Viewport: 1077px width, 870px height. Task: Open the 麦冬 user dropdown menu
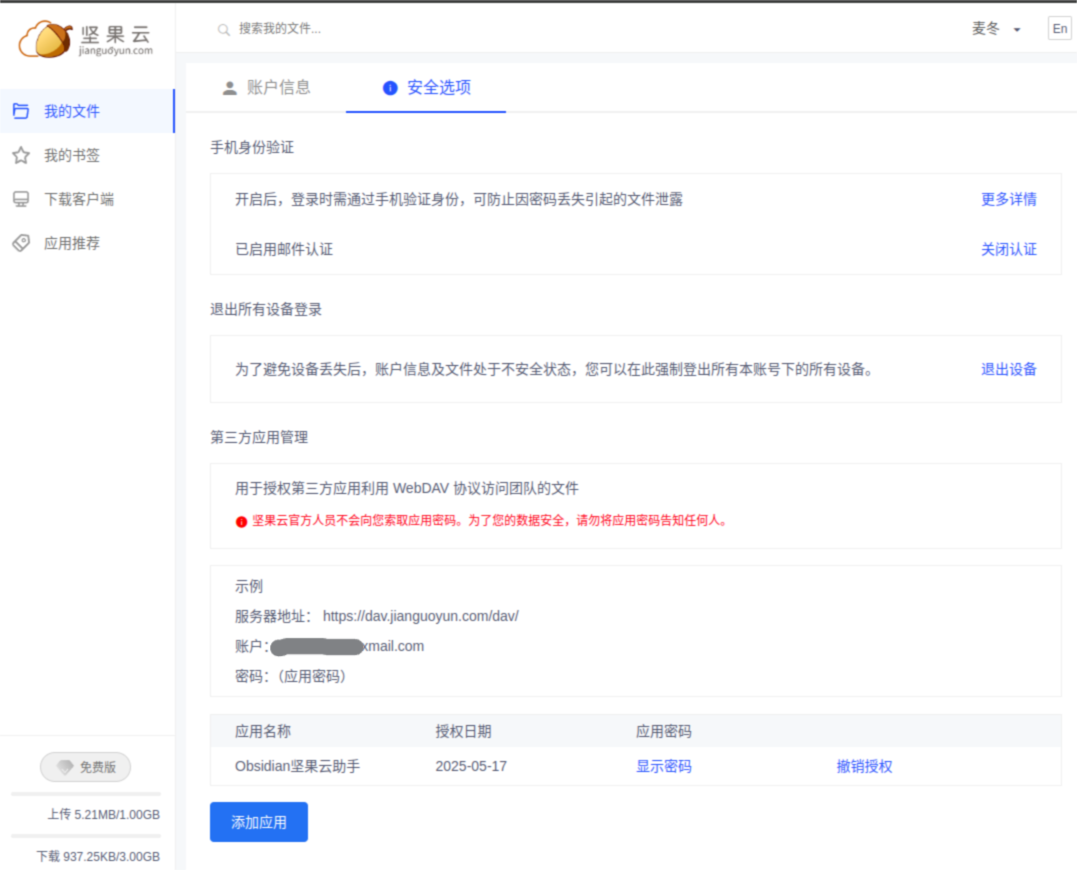[996, 29]
